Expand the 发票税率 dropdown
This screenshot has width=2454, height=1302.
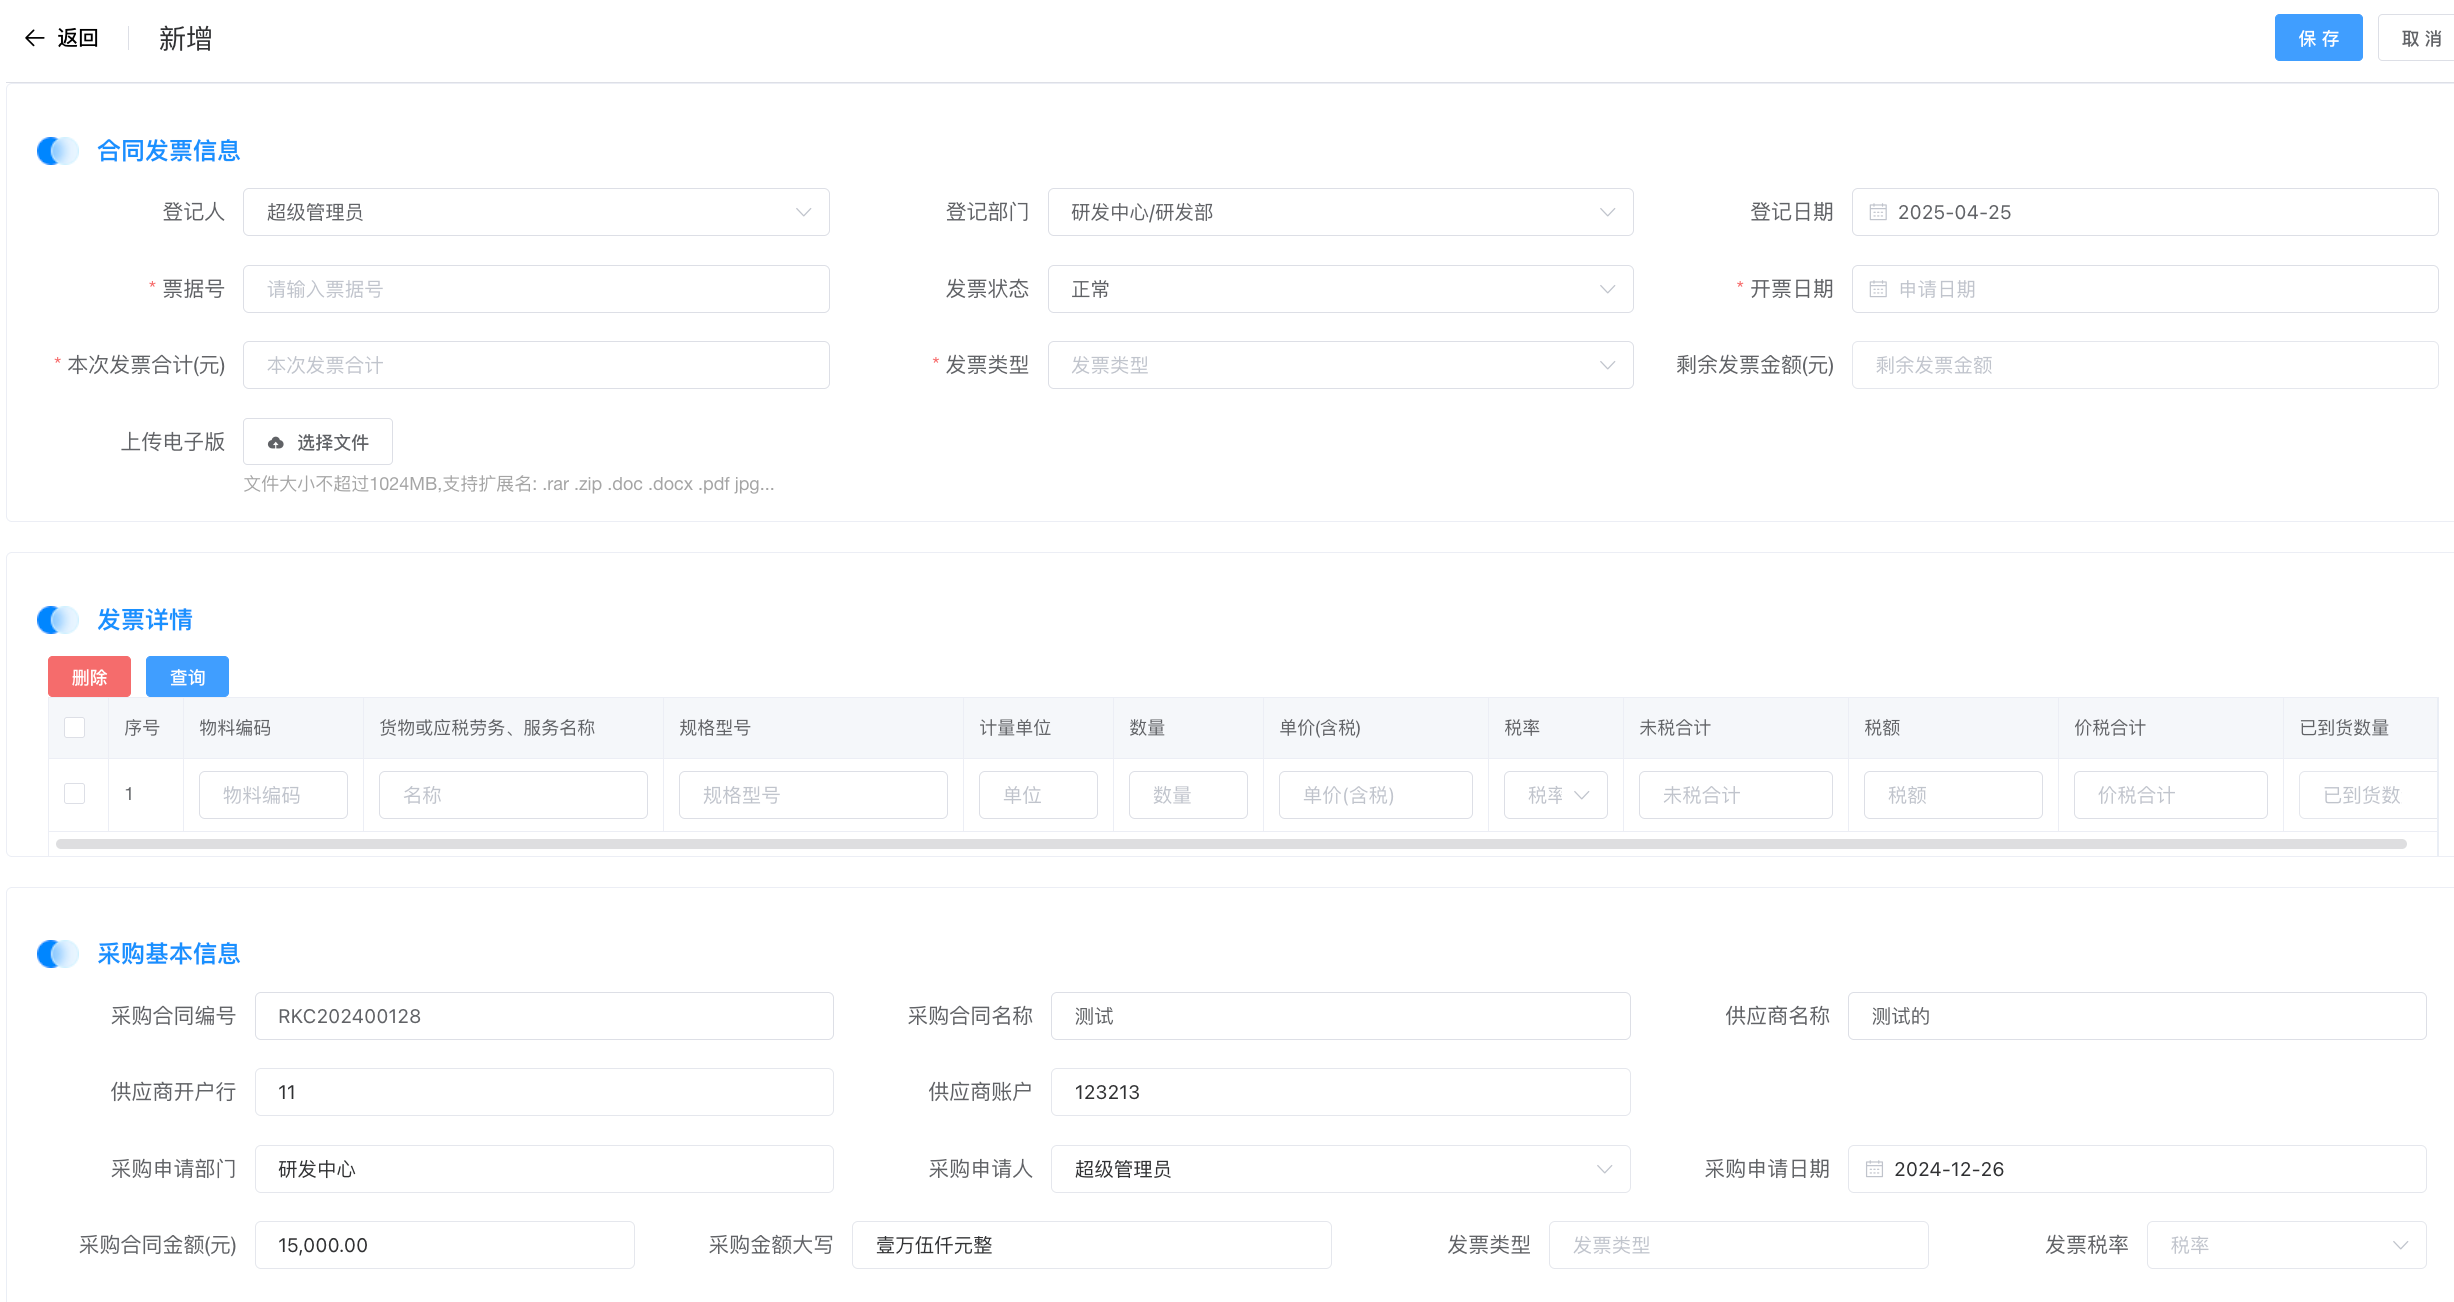pyautogui.click(x=2286, y=1245)
